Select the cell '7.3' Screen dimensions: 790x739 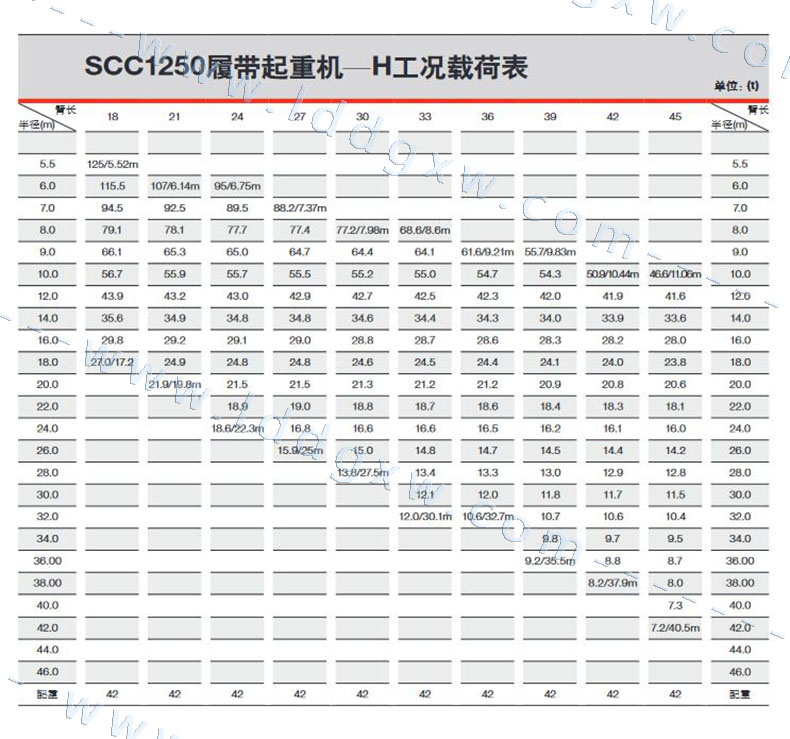[x=675, y=605]
